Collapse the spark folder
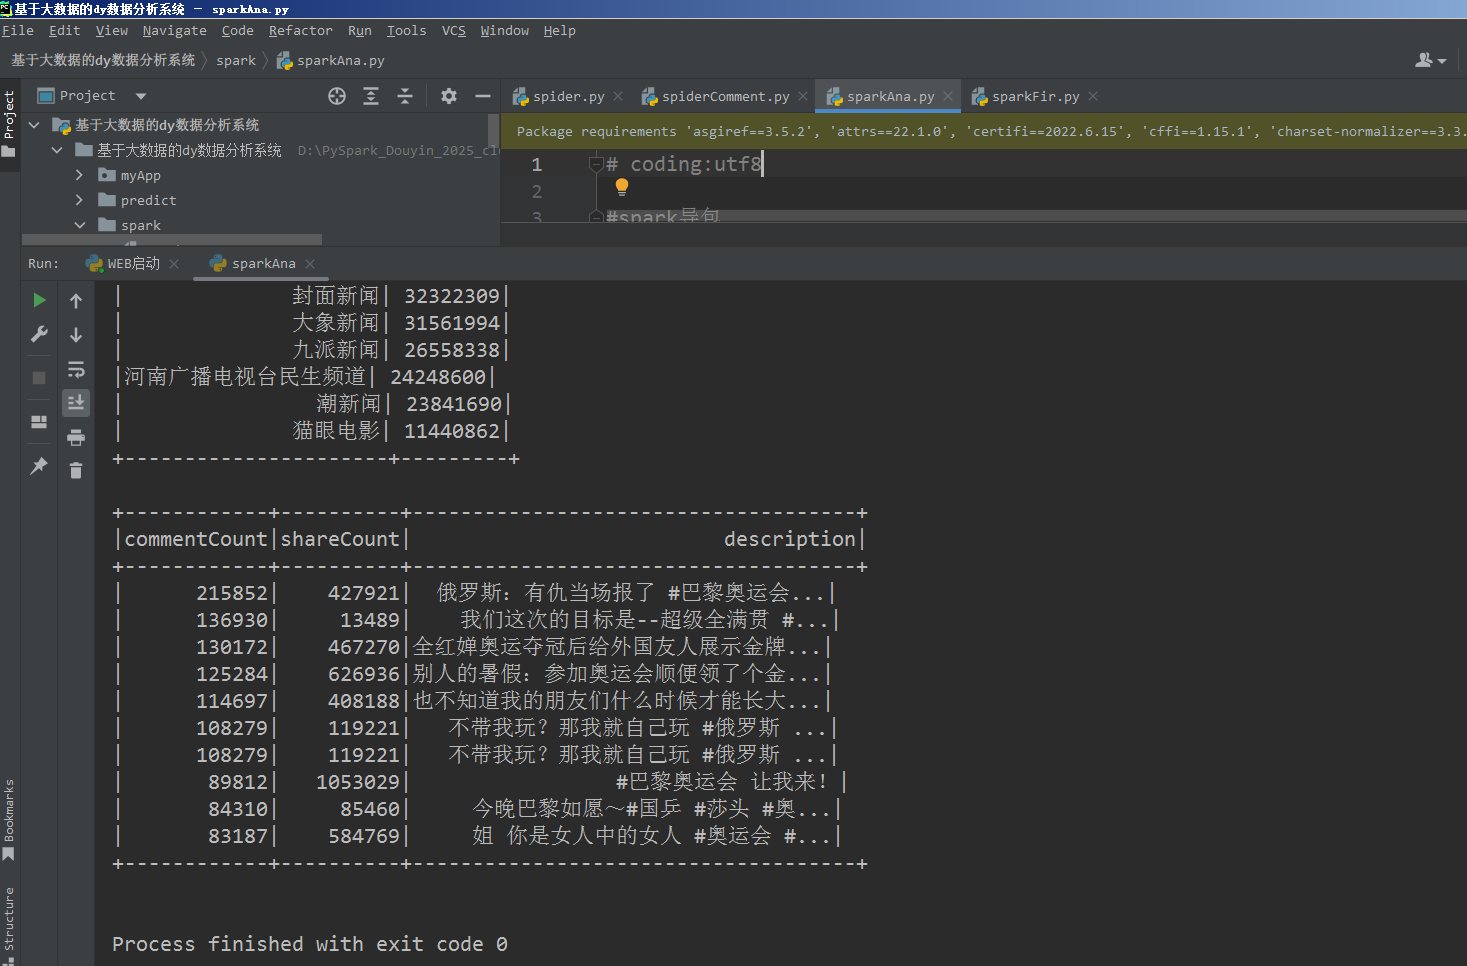The height and width of the screenshot is (966, 1467). 79,225
